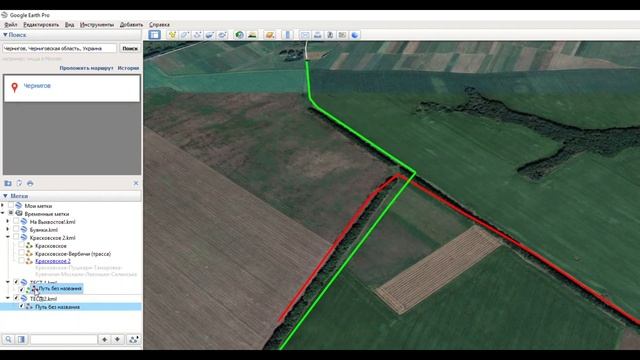Viewport: 640px width, 360px height.
Task: Move selected item down with arrow button
Action: [118, 339]
